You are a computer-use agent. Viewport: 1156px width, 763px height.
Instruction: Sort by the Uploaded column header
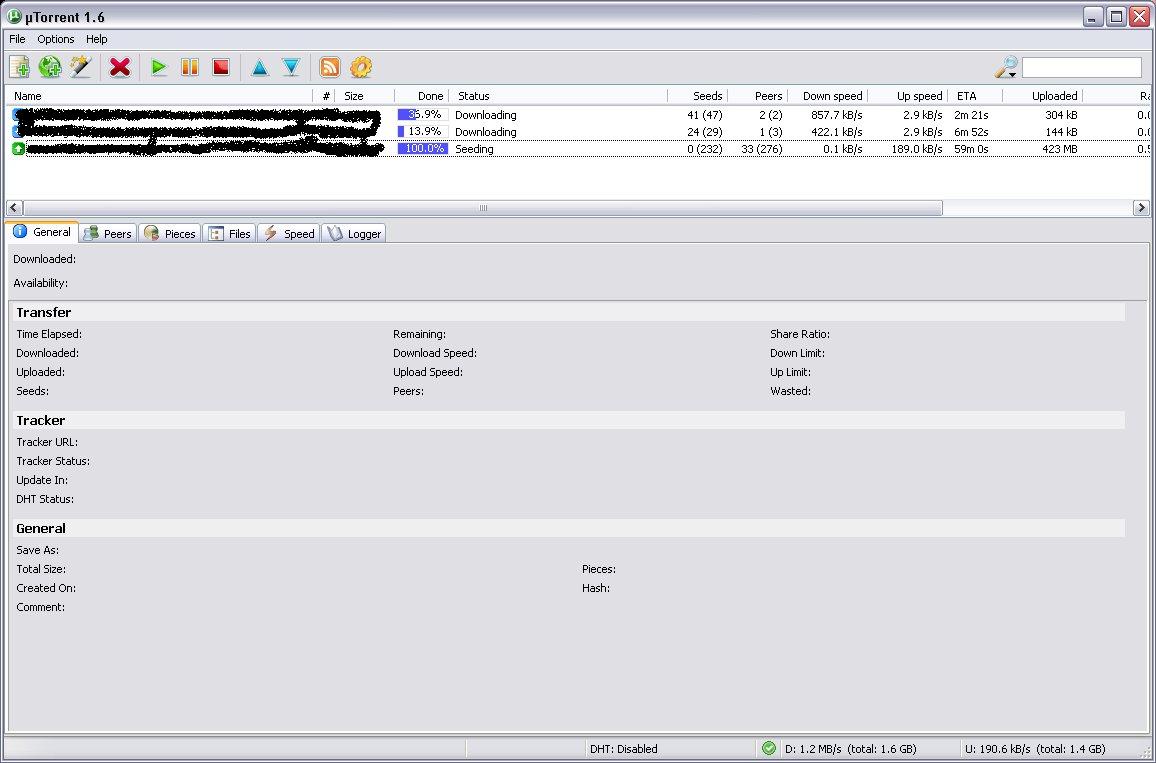pyautogui.click(x=1042, y=96)
